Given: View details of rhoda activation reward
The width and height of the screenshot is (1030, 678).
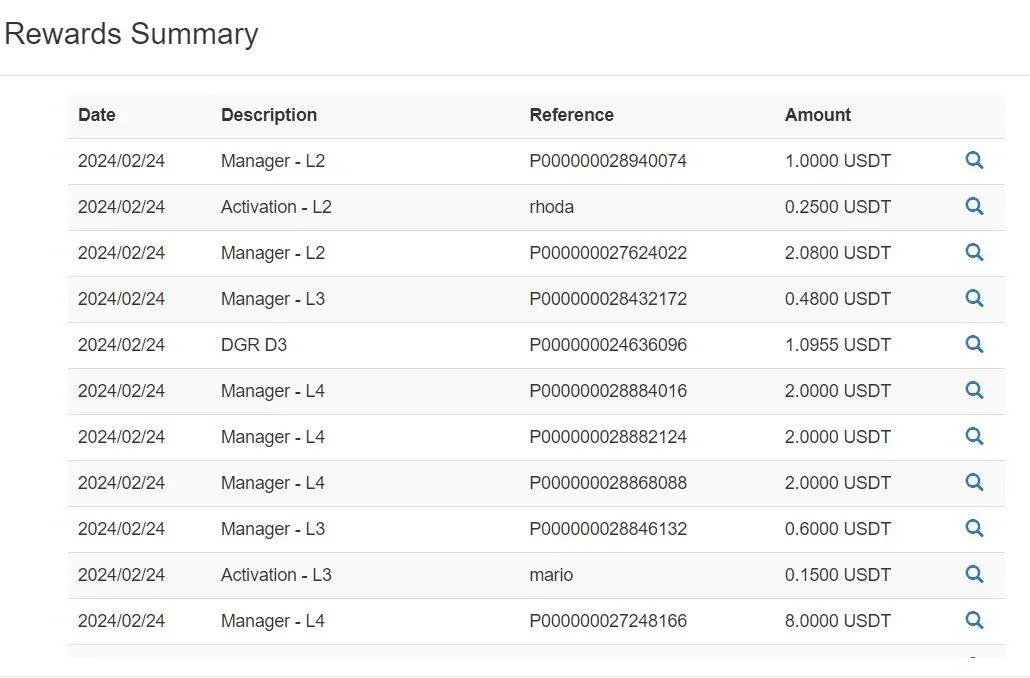Looking at the screenshot, I should tap(974, 206).
